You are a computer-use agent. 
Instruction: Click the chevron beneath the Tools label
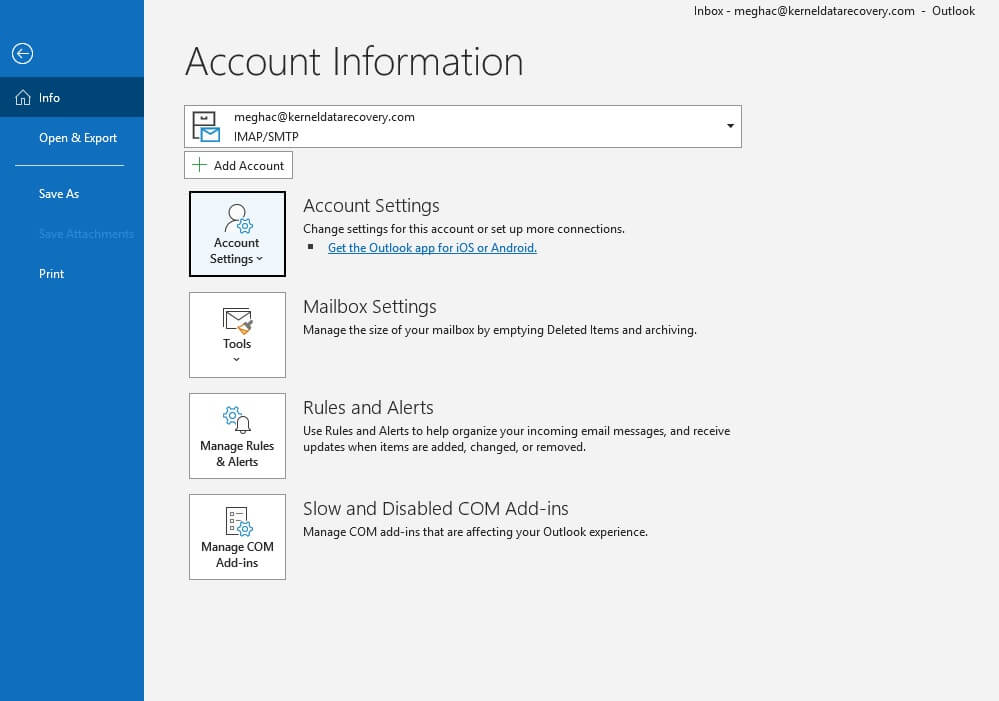tap(236, 359)
